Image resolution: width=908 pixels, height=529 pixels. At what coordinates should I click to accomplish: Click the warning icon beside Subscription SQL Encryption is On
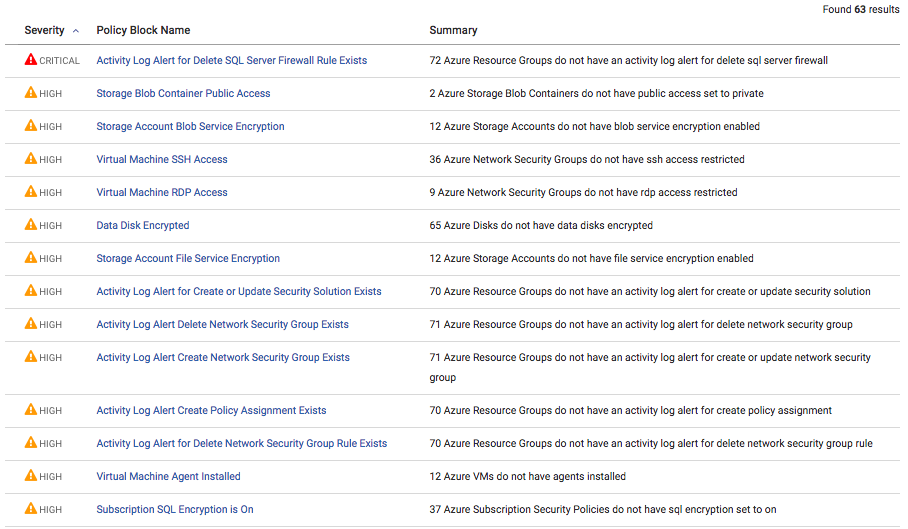coord(30,509)
